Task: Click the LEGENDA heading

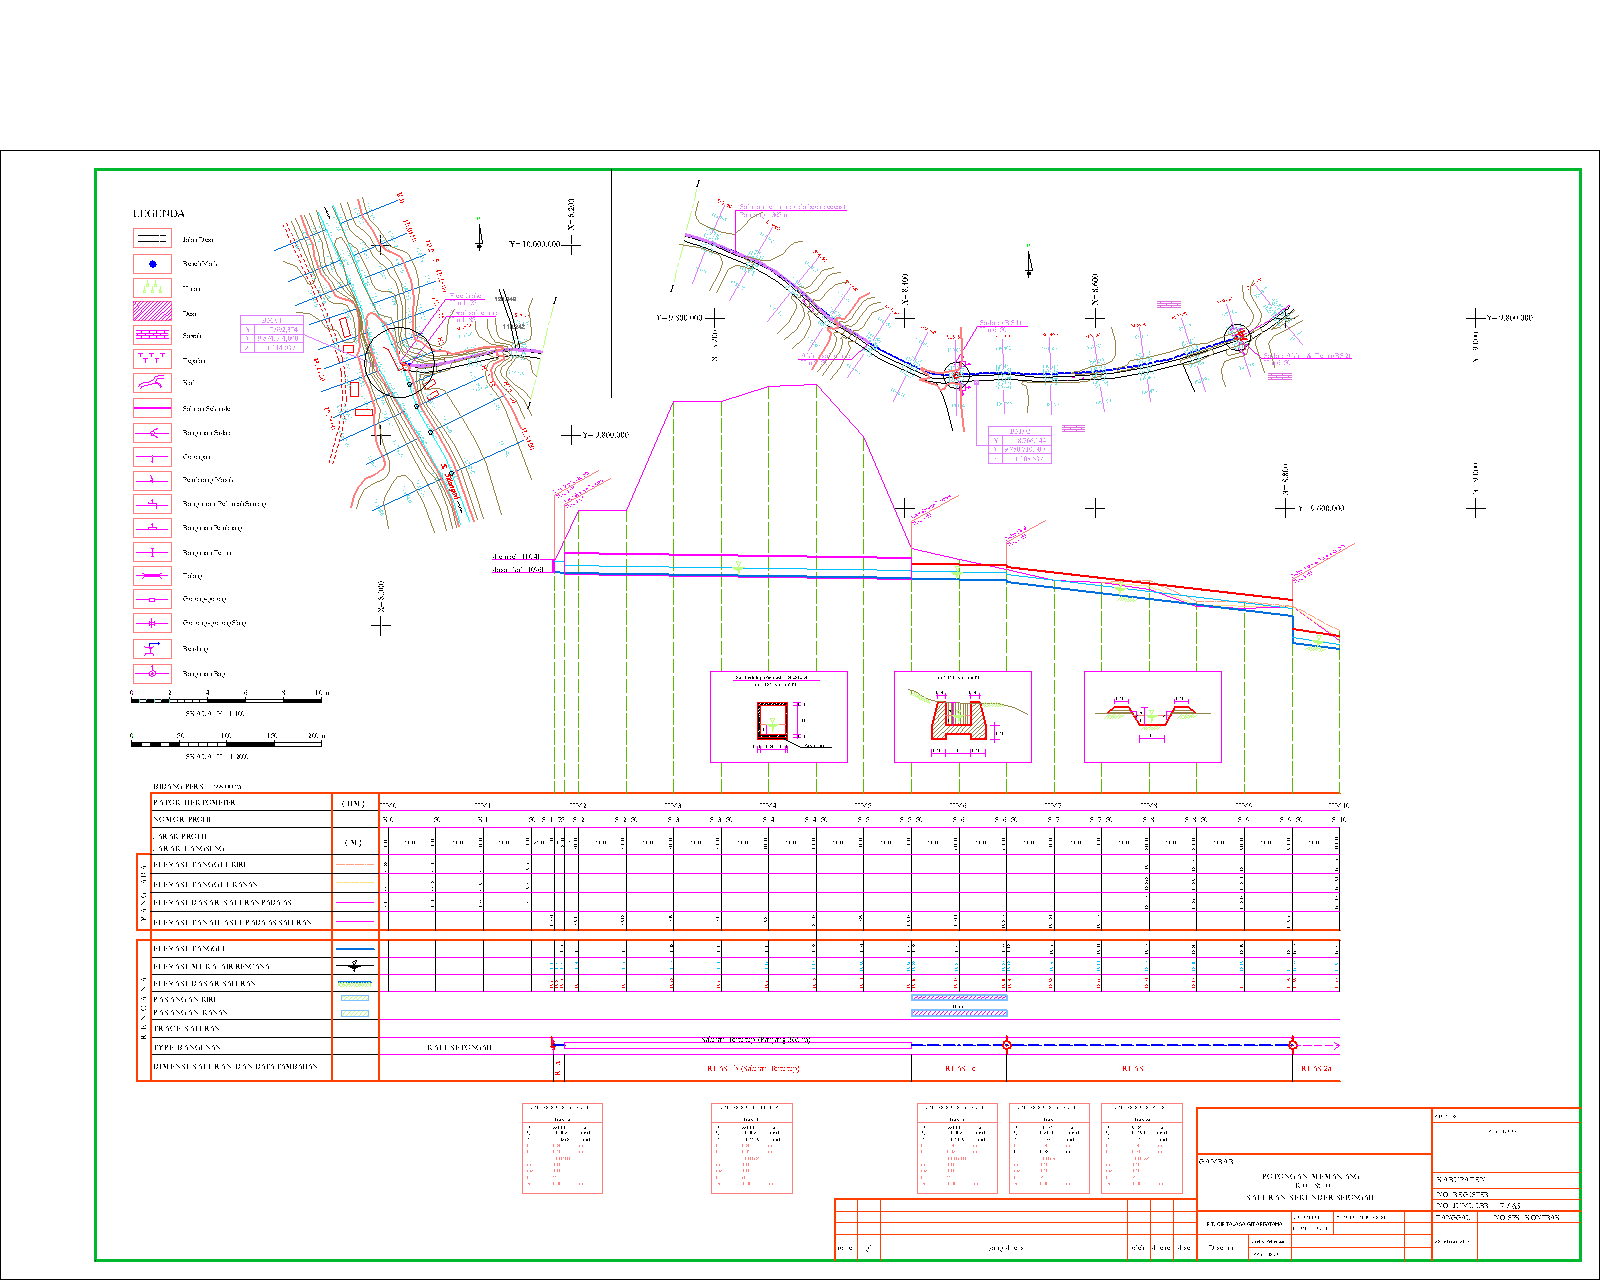Action: point(159,214)
